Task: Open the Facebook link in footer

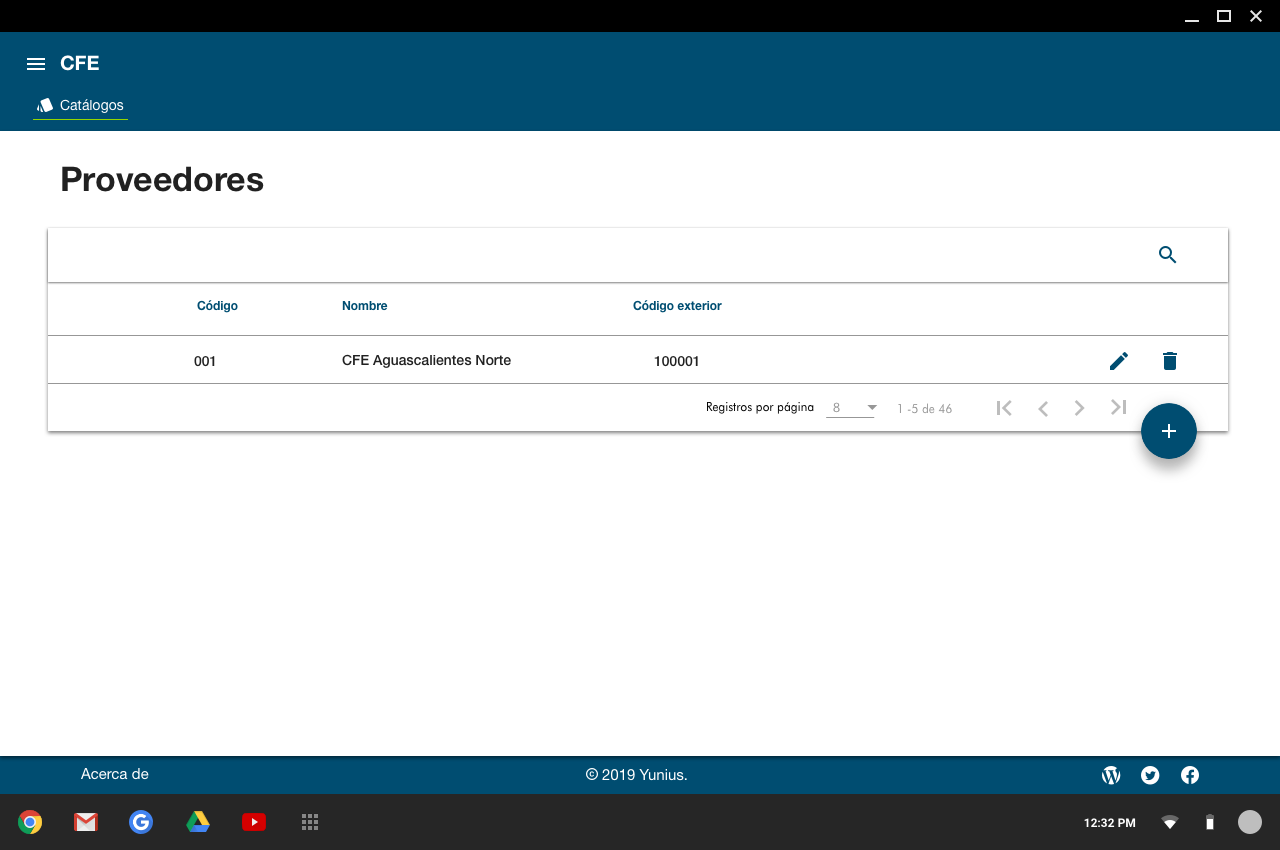Action: pyautogui.click(x=1190, y=775)
